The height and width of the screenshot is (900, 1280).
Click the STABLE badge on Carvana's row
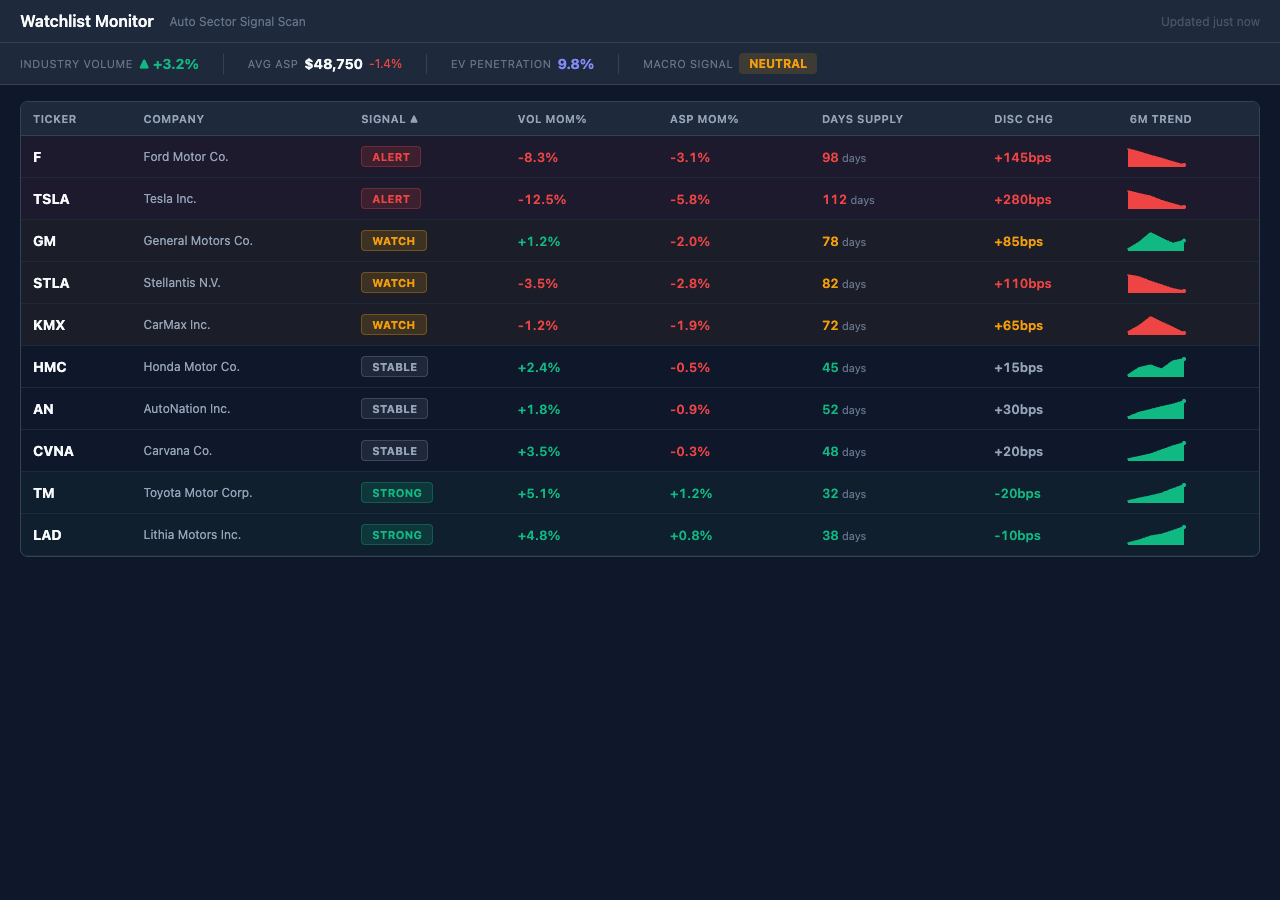[x=394, y=450]
